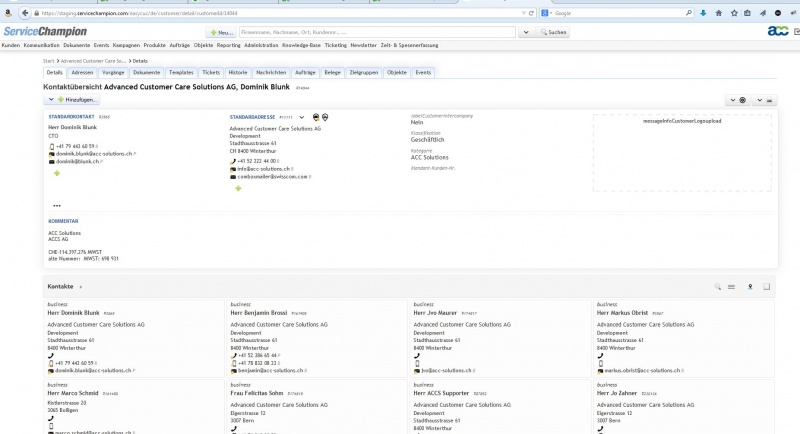Switch to the Vorgänge tab
Screen dimensions: 800x434
click(x=113, y=72)
